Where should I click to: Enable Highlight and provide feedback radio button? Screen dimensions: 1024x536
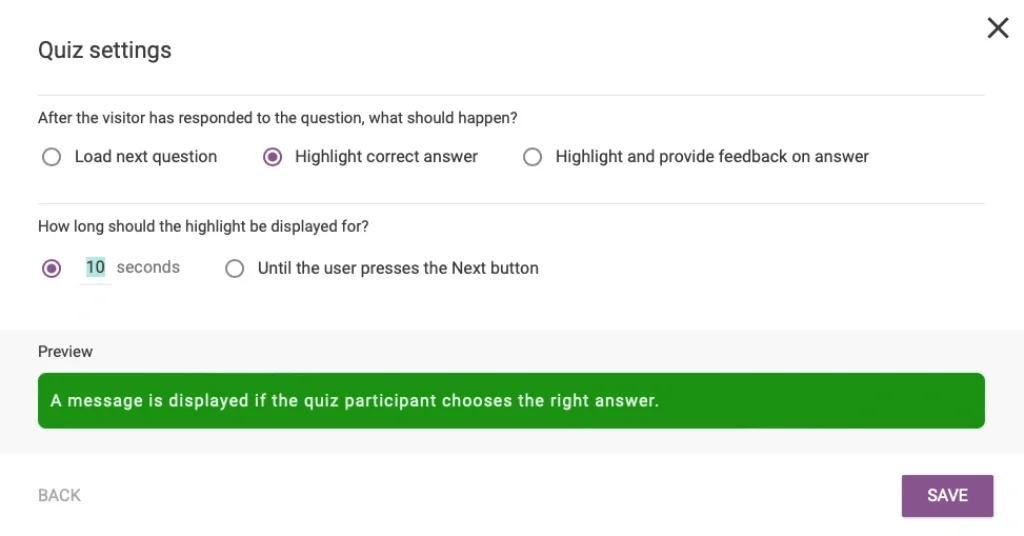(533, 157)
